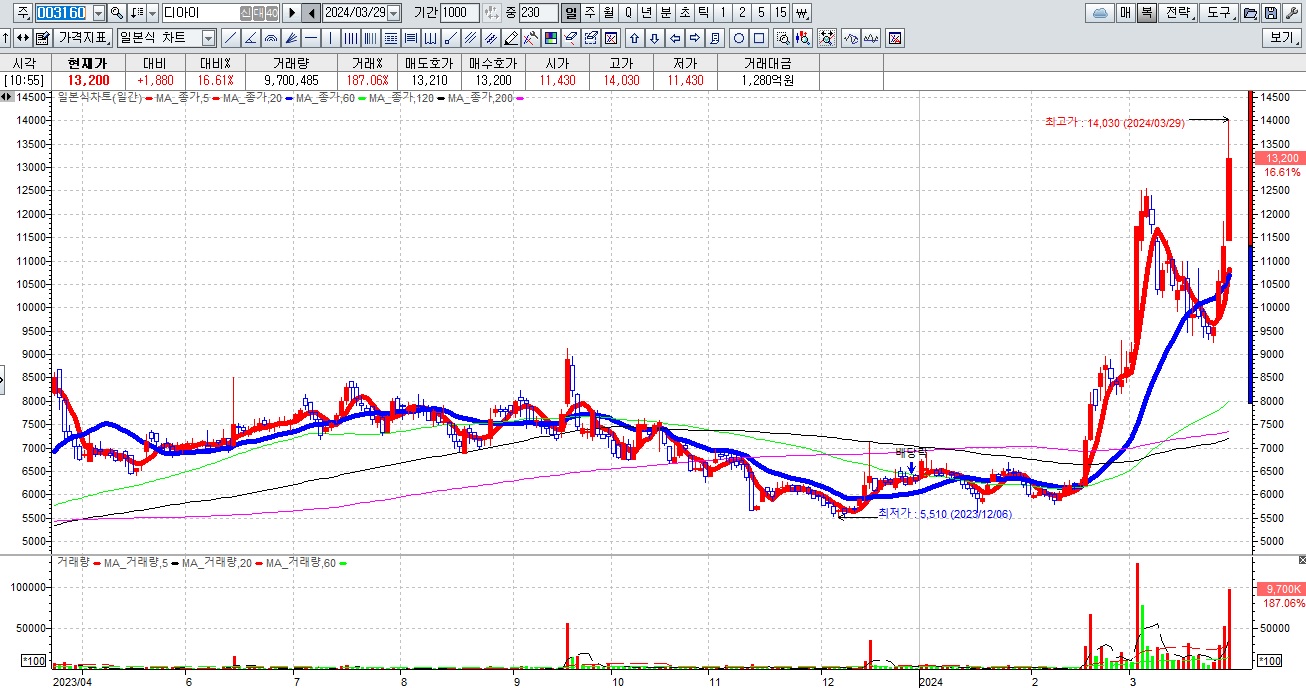Image resolution: width=1306 pixels, height=688 pixels.
Task: Open the 보기 view dropdown
Action: pos(1282,38)
